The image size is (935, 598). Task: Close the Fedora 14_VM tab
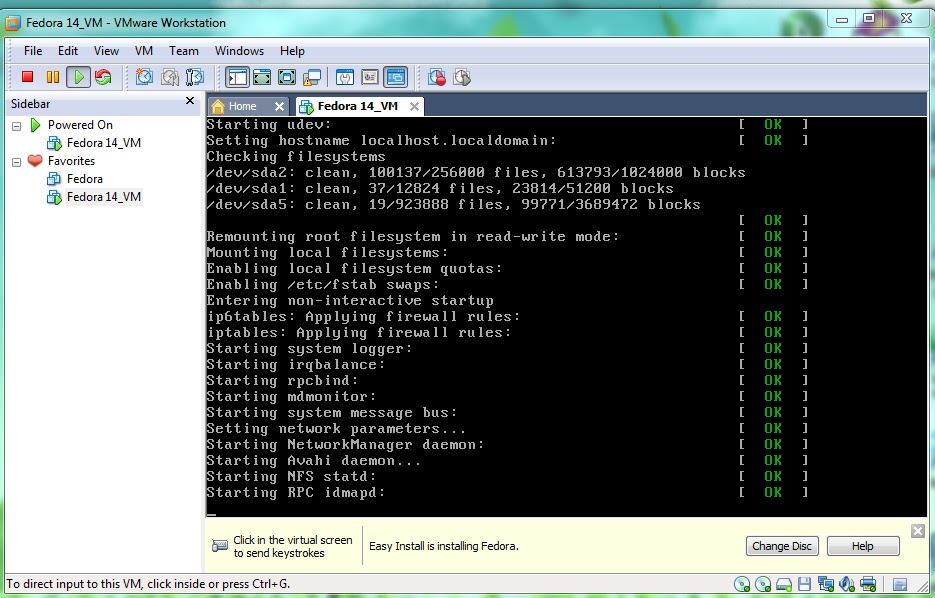pos(414,106)
